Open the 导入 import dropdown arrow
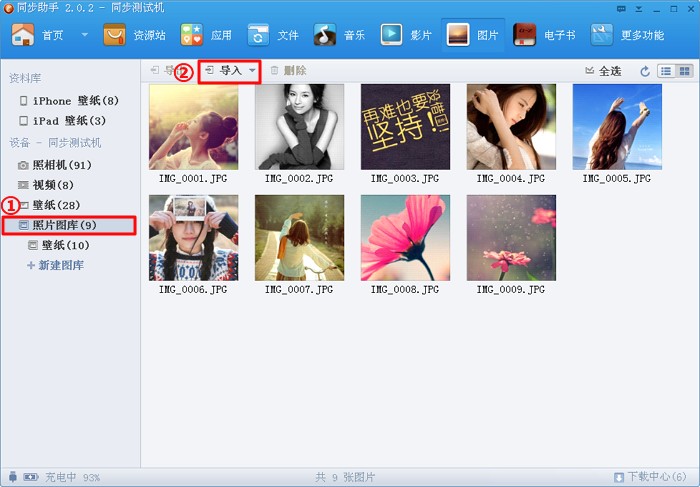700x487 pixels. (252, 71)
